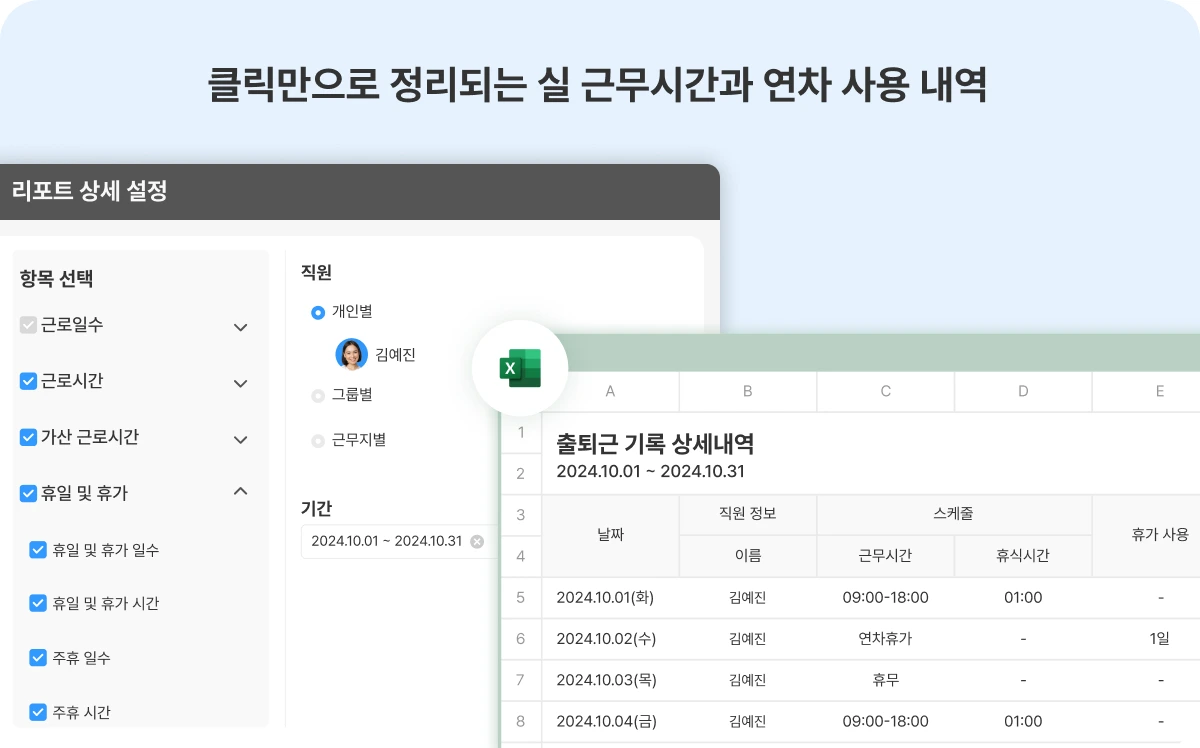Toggle the 근로일수 checkbox
This screenshot has height=748, width=1200.
[28, 325]
